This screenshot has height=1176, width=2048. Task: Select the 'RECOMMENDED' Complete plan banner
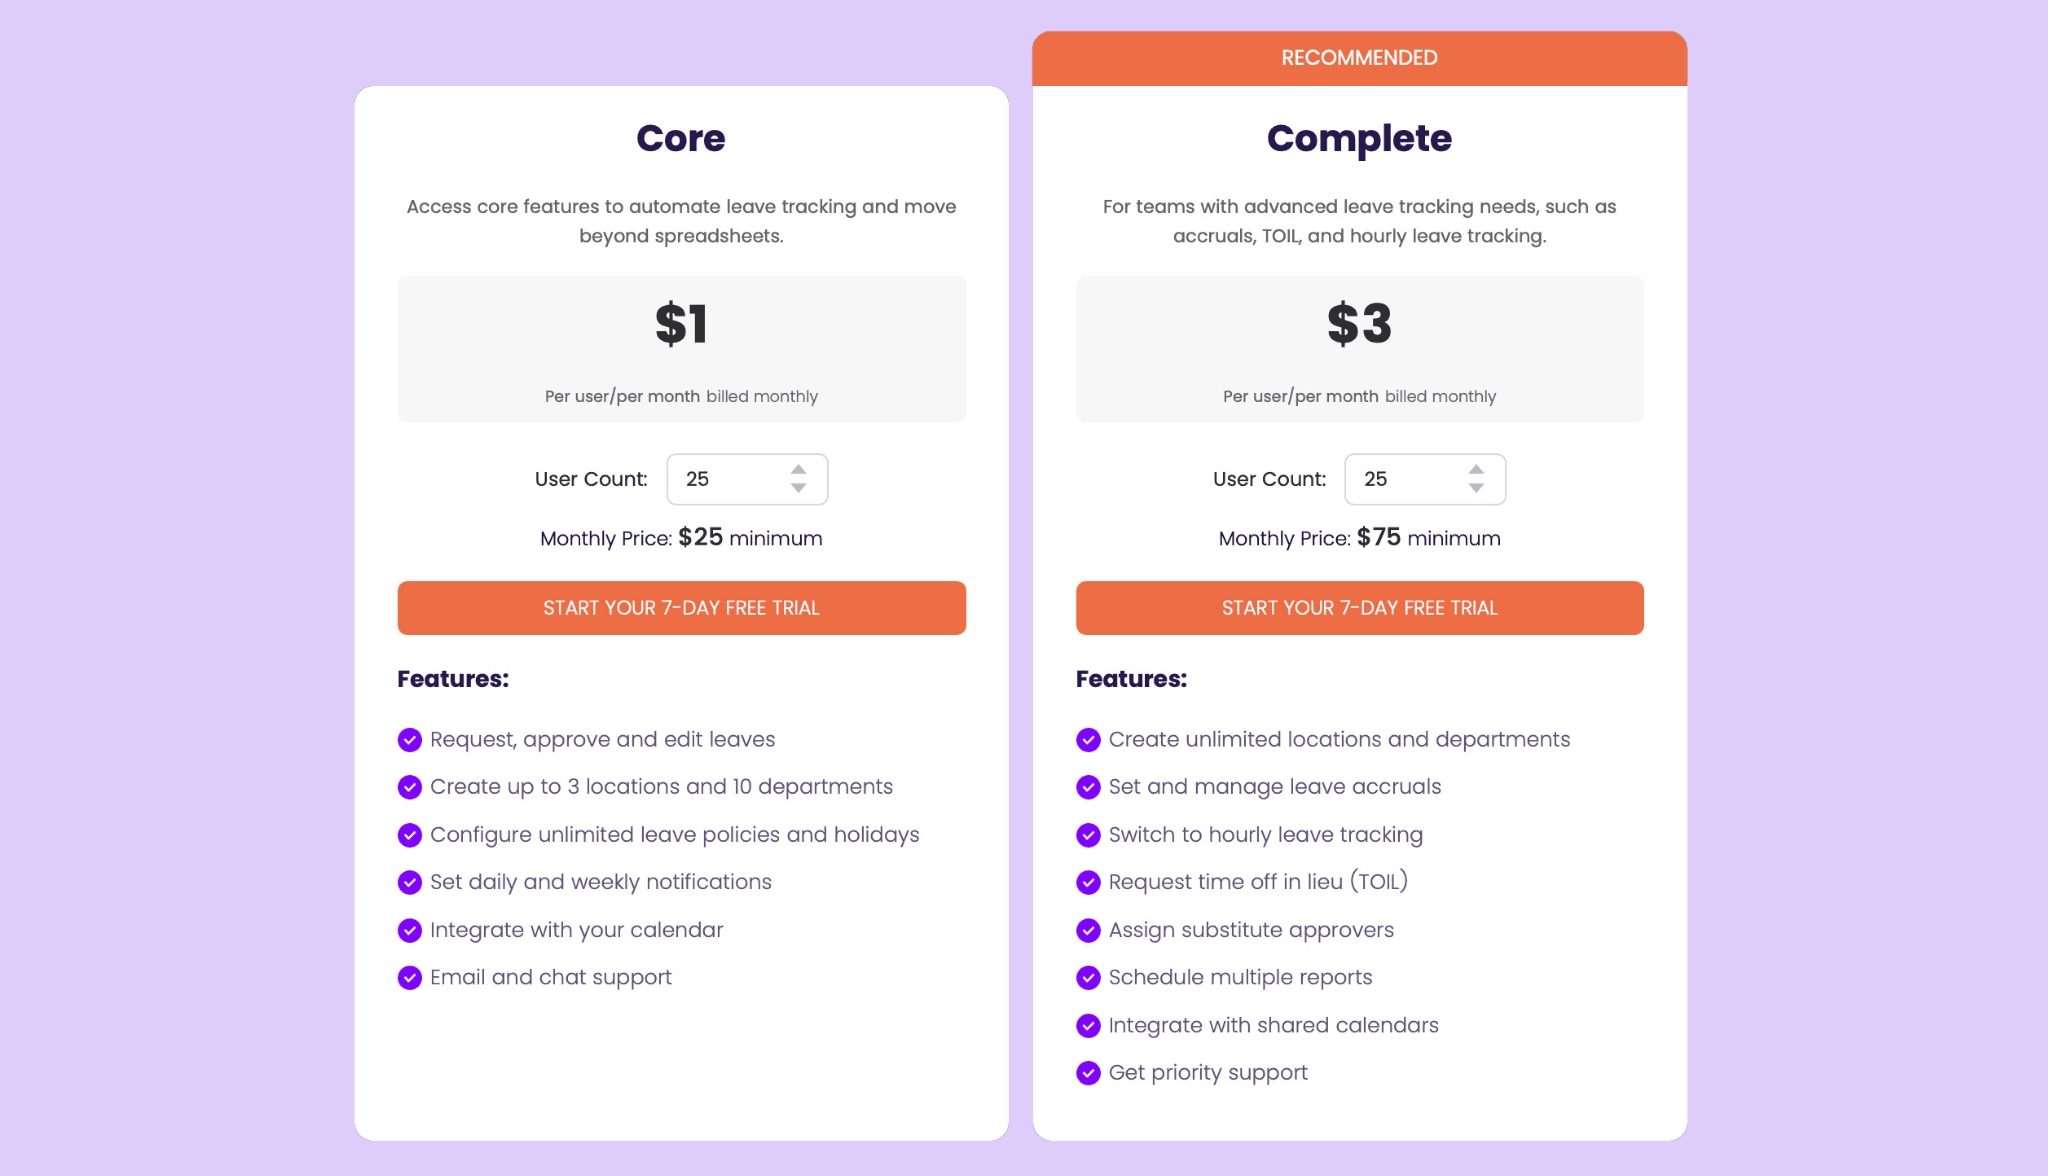[1359, 58]
